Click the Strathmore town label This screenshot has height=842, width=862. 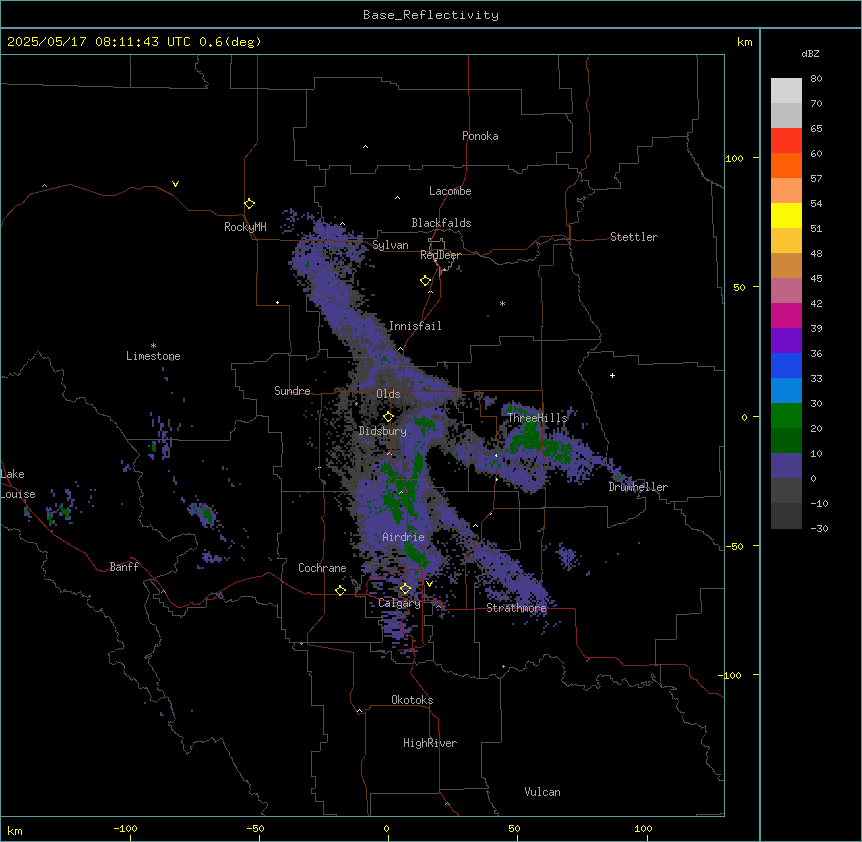516,608
